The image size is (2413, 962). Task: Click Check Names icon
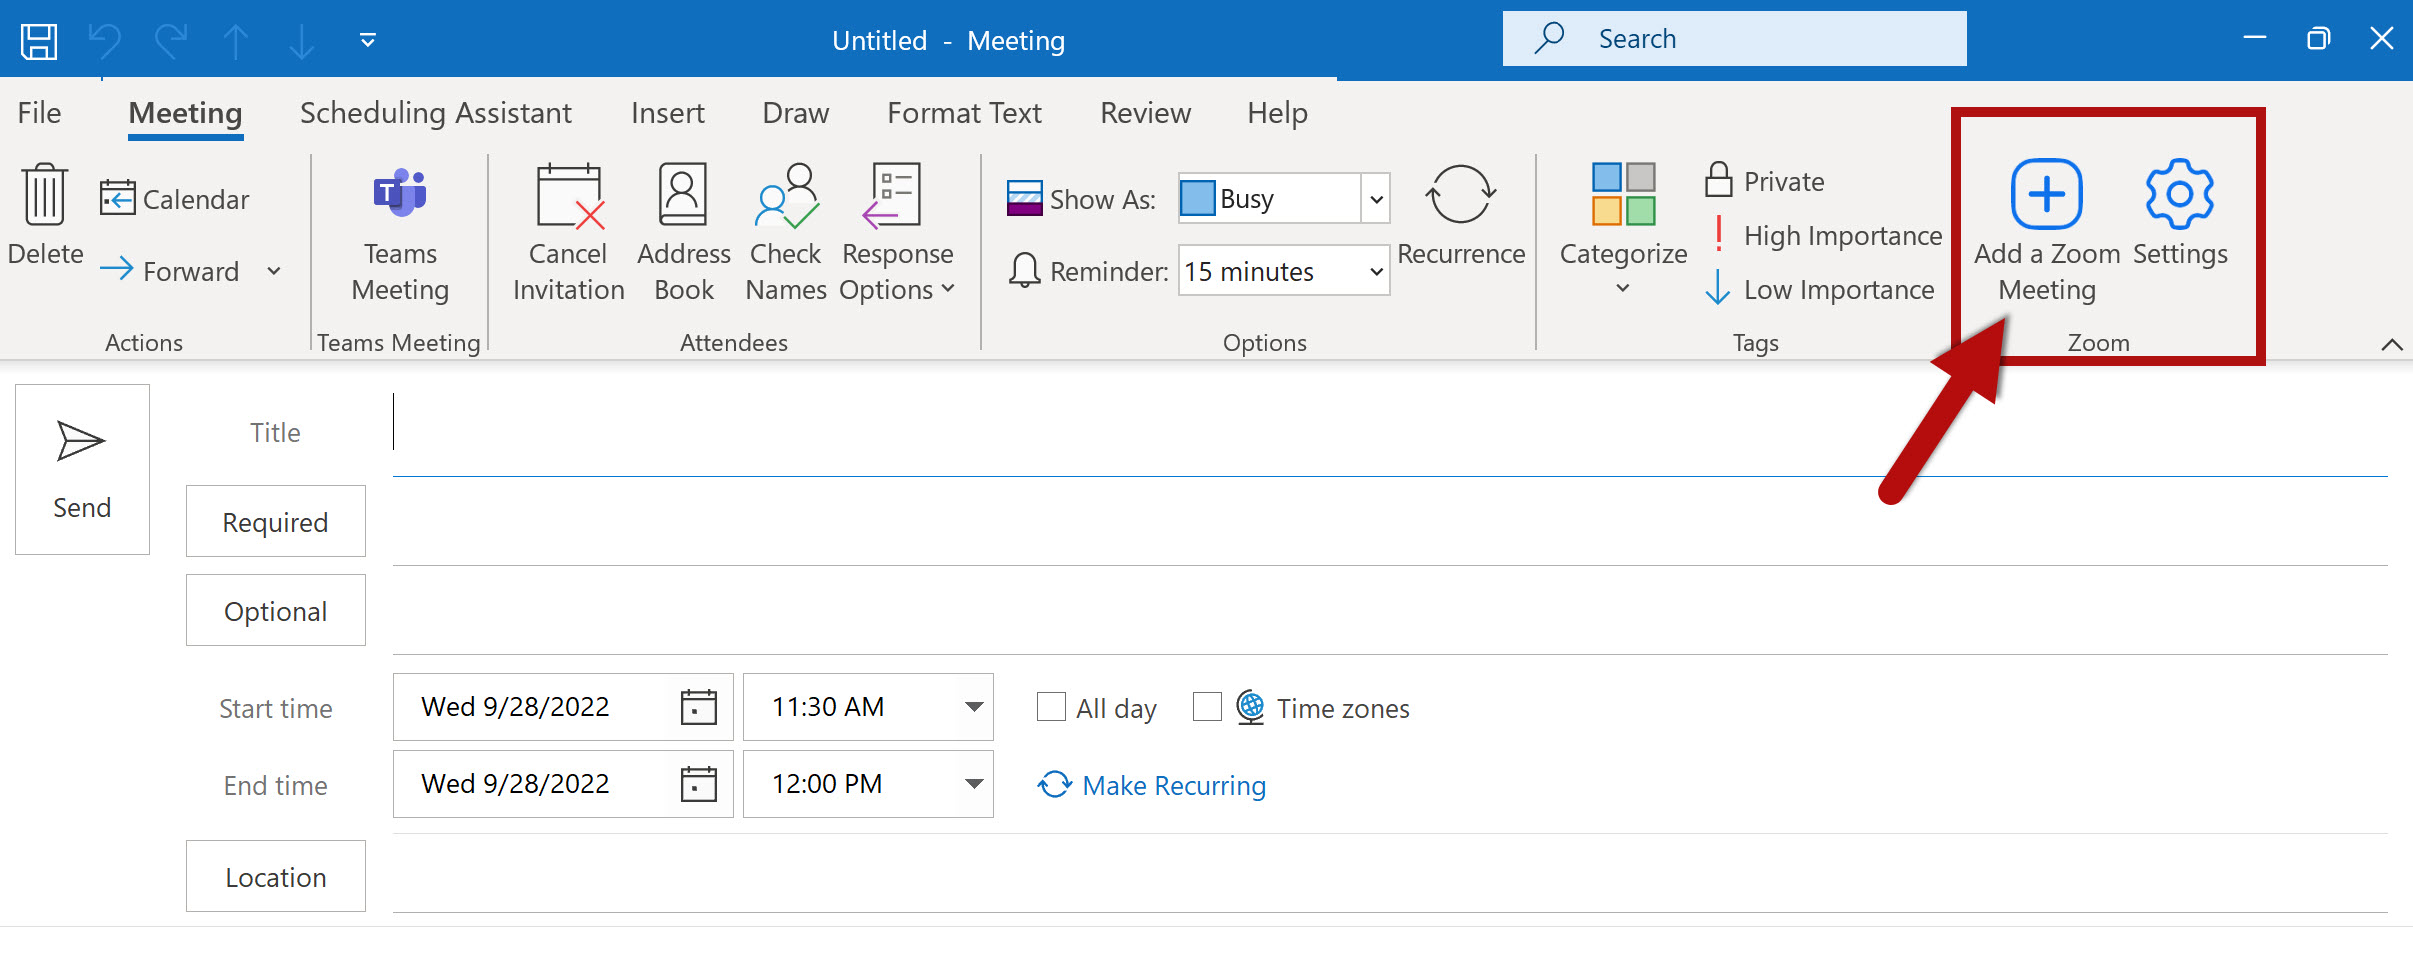[x=786, y=197]
